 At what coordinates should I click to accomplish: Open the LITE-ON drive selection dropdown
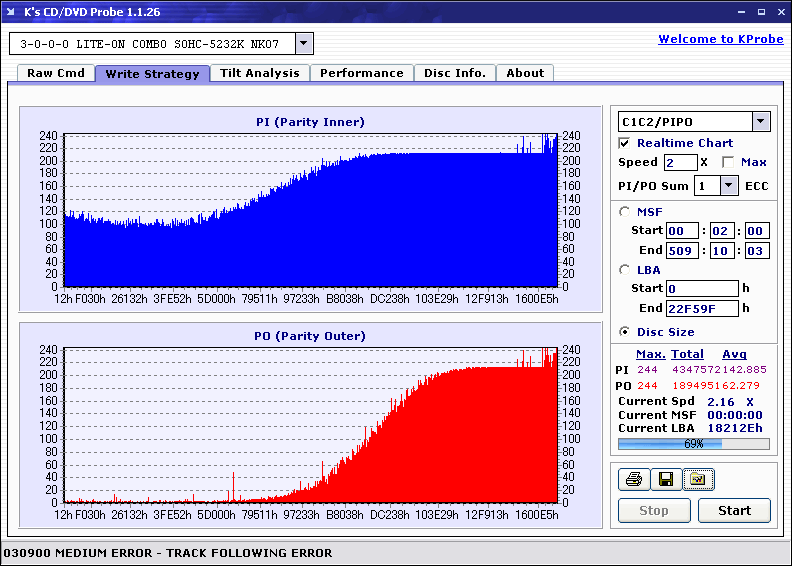304,43
